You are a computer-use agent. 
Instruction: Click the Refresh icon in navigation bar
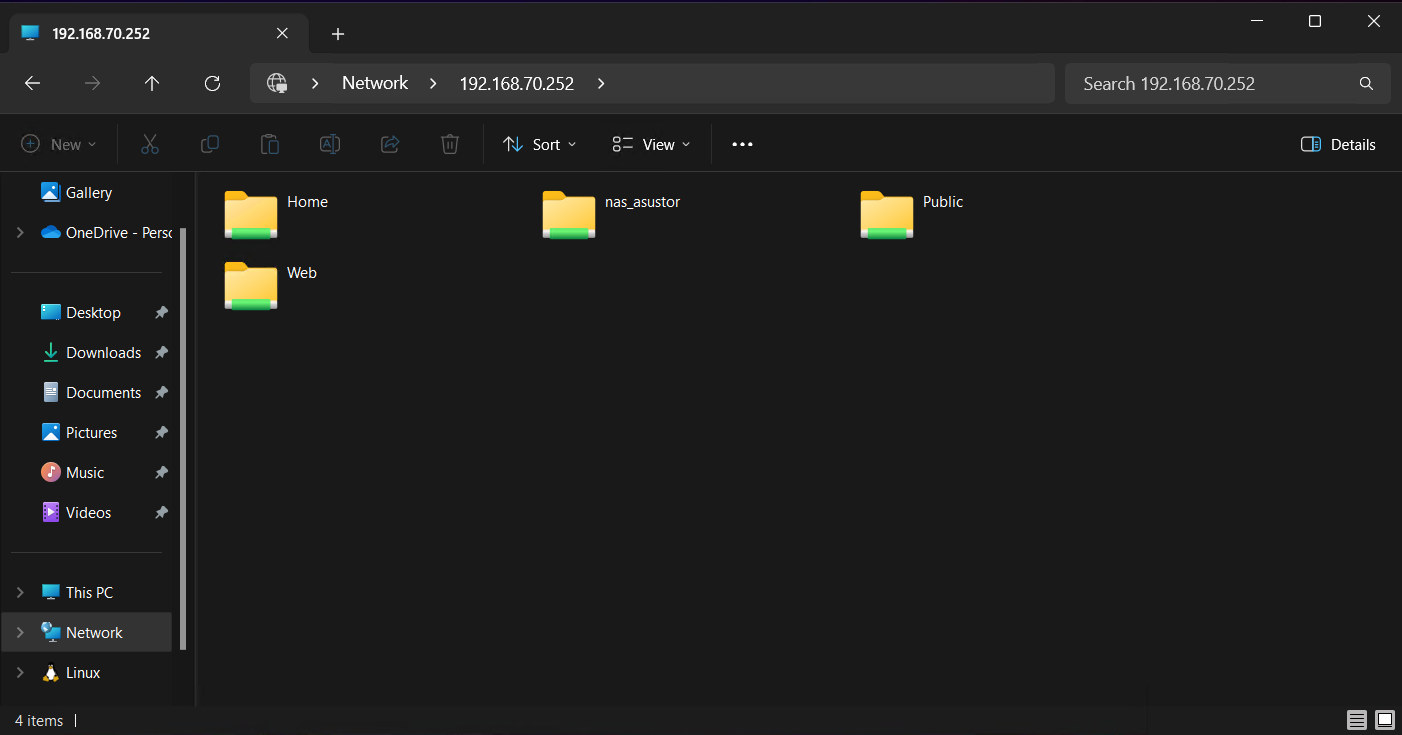[212, 84]
